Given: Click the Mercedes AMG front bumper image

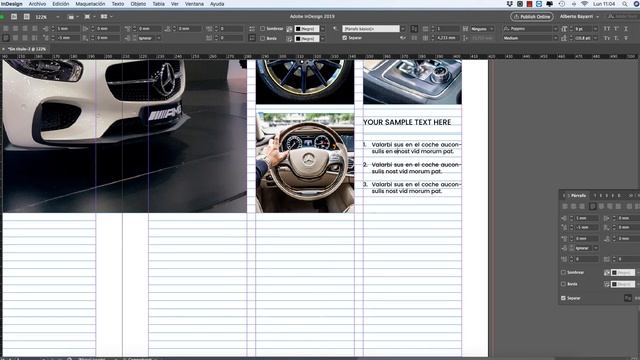Looking at the screenshot, I should click(x=124, y=136).
